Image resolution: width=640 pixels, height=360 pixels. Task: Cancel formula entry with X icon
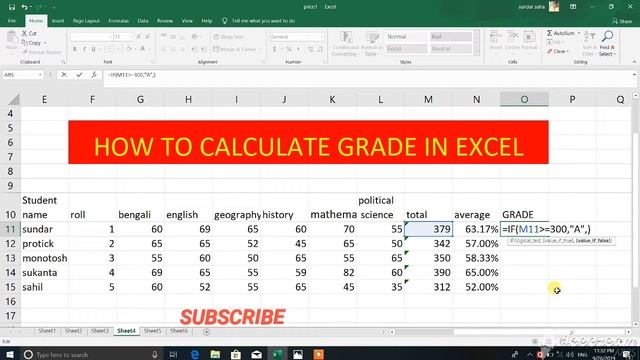pyautogui.click(x=64, y=75)
